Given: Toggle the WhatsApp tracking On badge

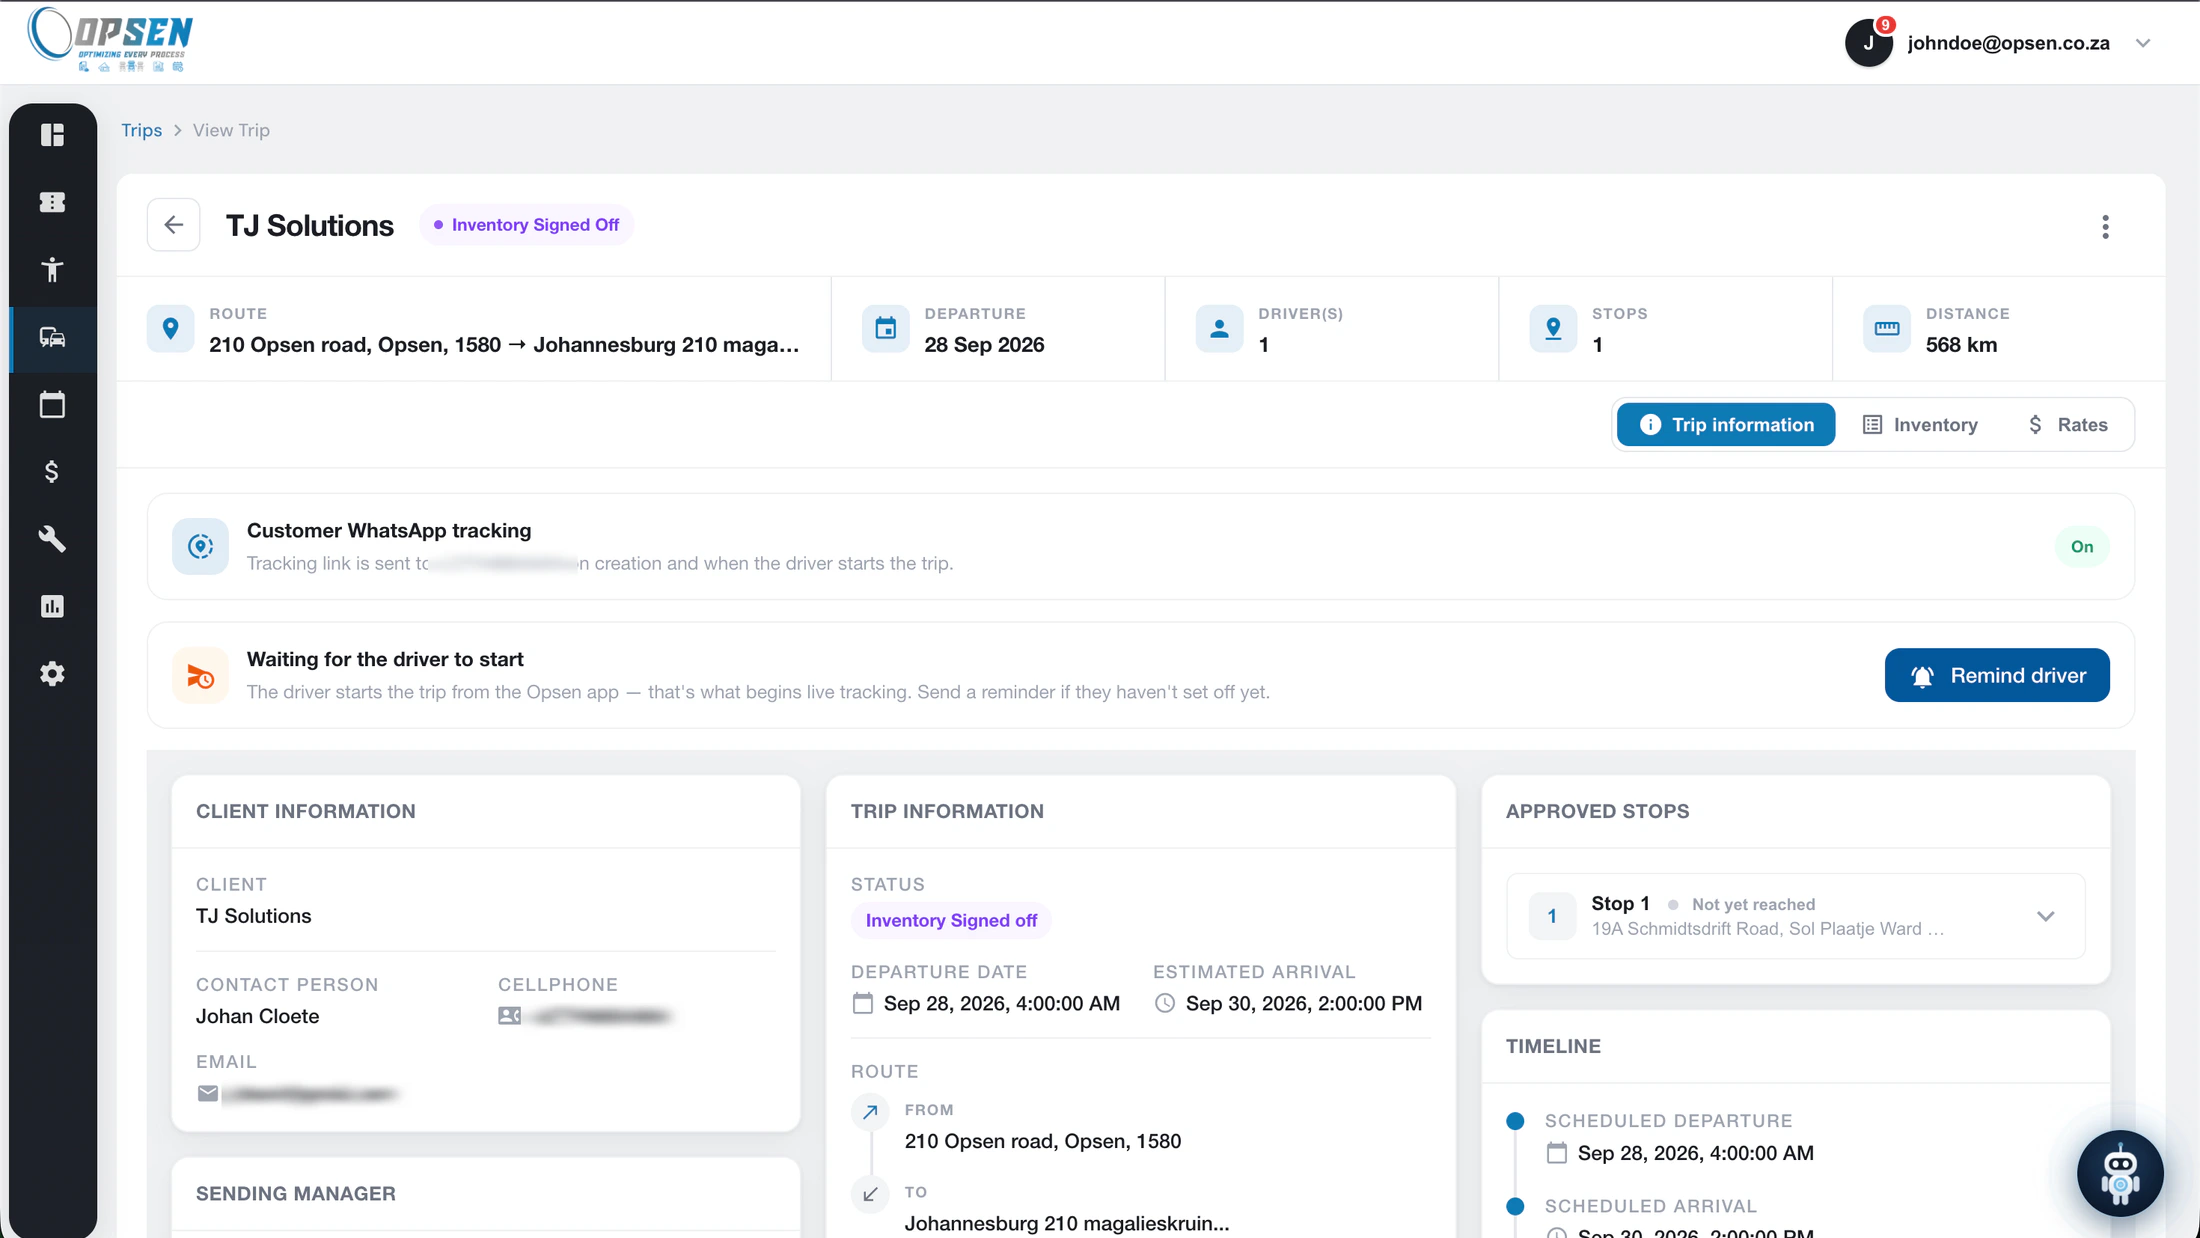Looking at the screenshot, I should pyautogui.click(x=2082, y=547).
